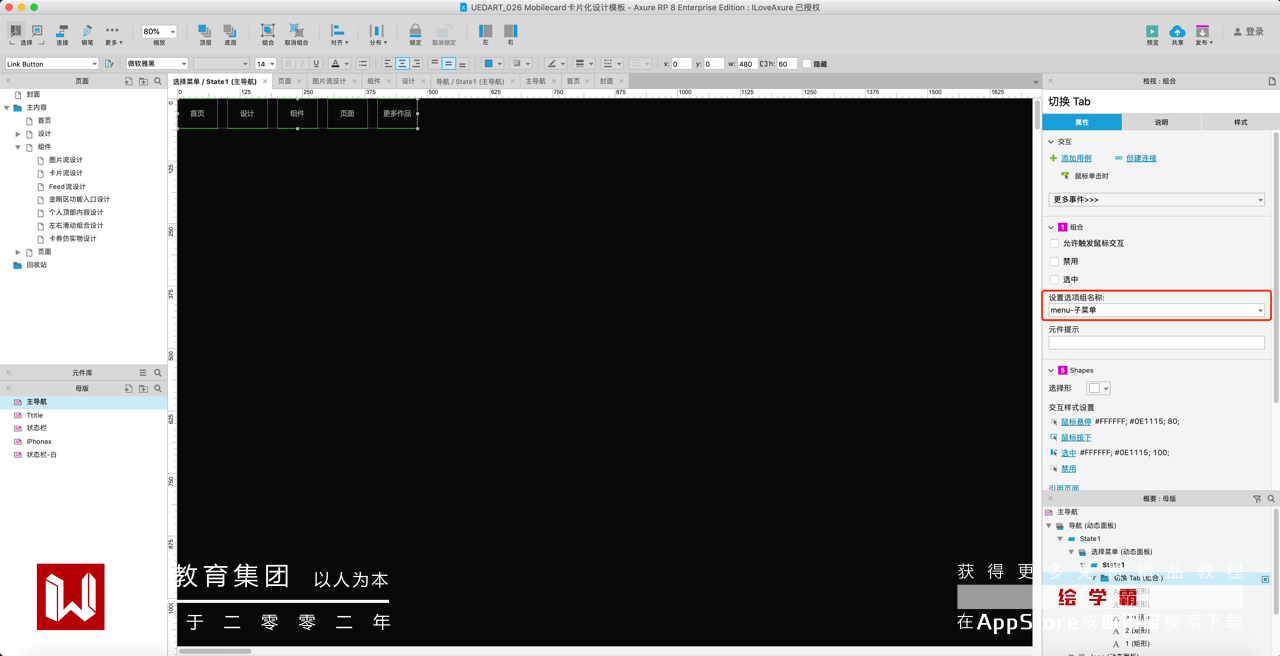
Task: Open the 样式 inspector tab
Action: (1240, 122)
